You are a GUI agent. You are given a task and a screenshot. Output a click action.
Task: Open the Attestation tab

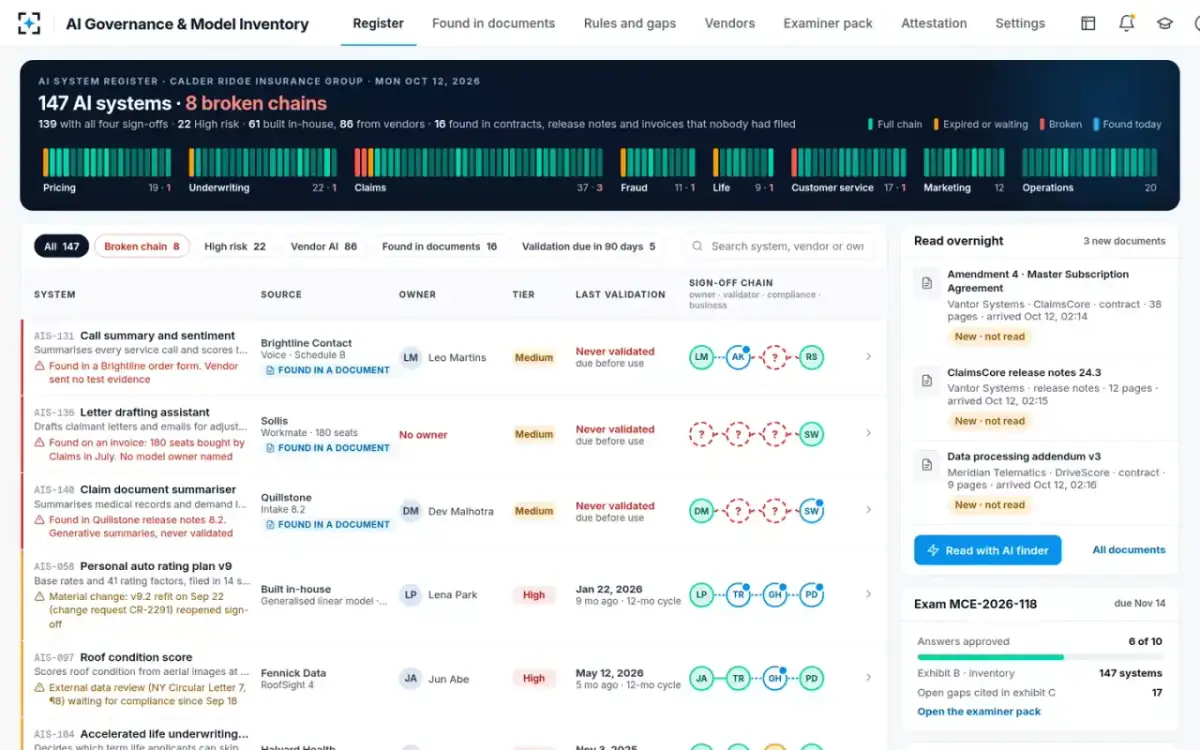click(x=934, y=23)
